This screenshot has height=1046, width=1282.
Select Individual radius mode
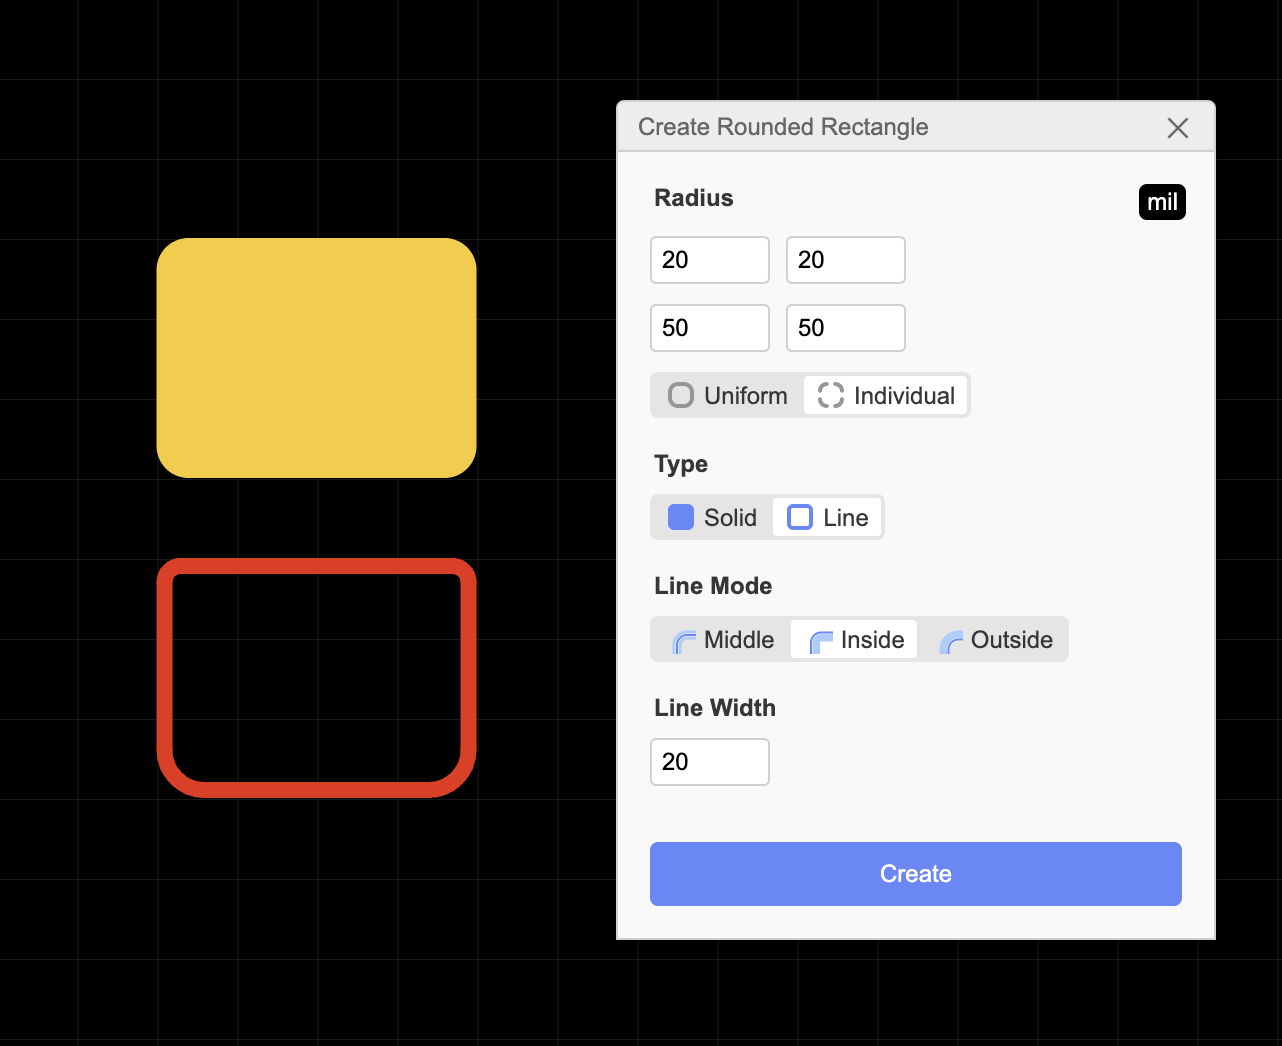886,396
